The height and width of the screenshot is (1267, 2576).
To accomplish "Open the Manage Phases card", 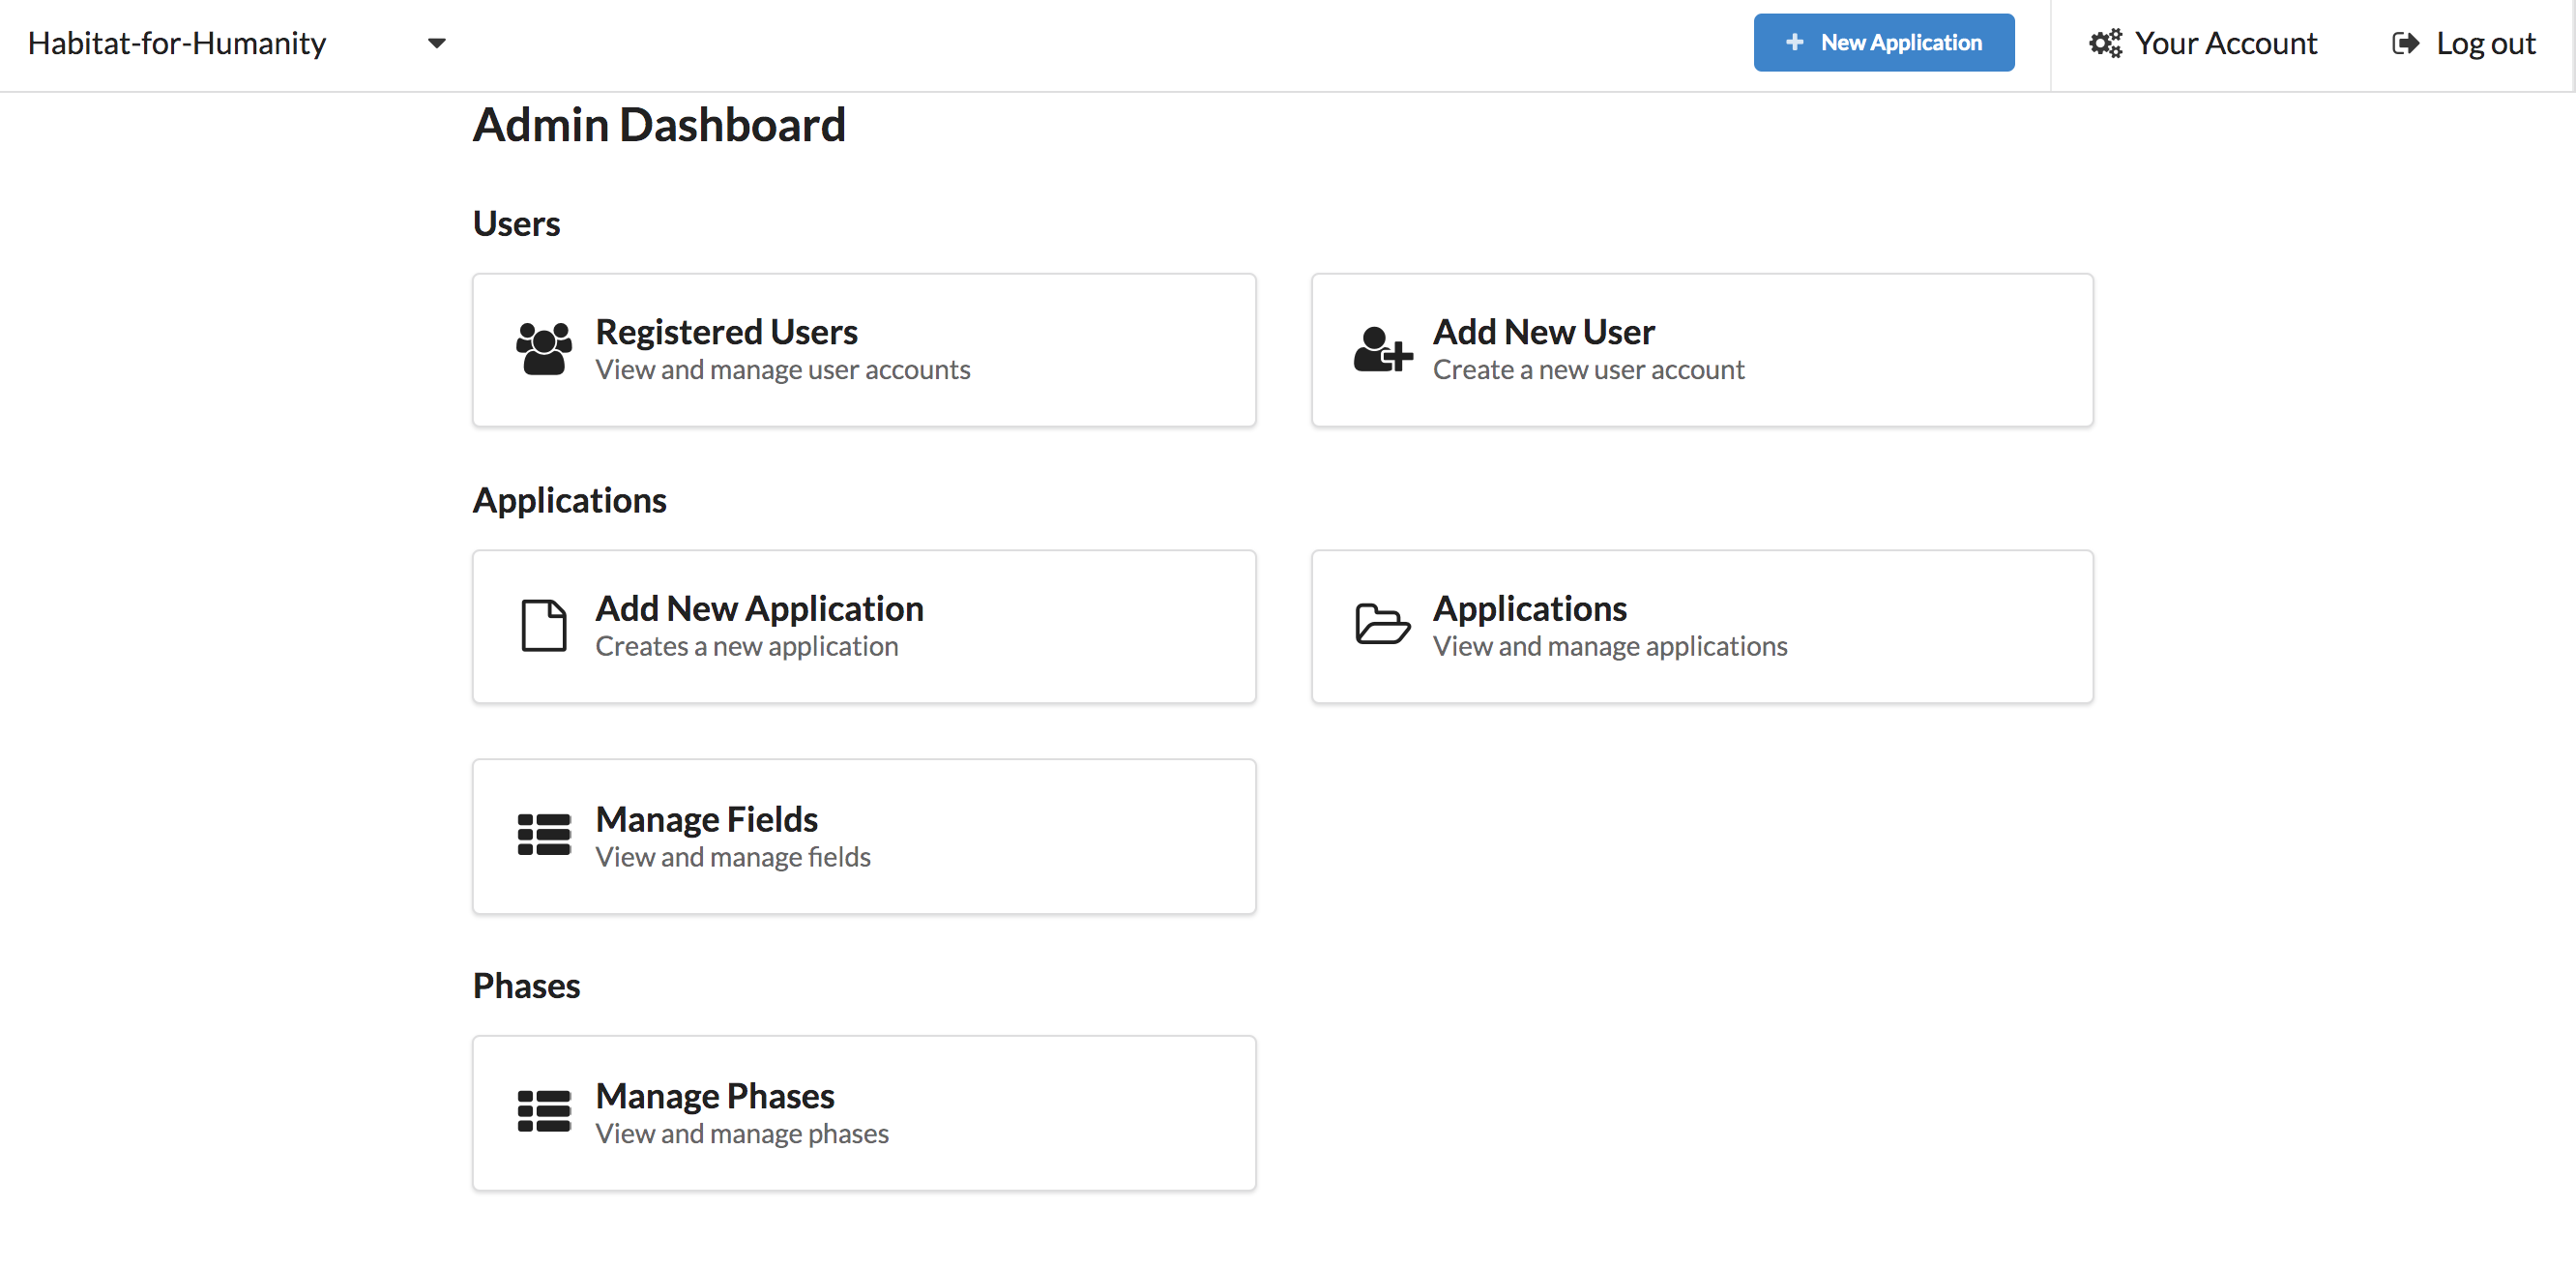I will tap(863, 1113).
